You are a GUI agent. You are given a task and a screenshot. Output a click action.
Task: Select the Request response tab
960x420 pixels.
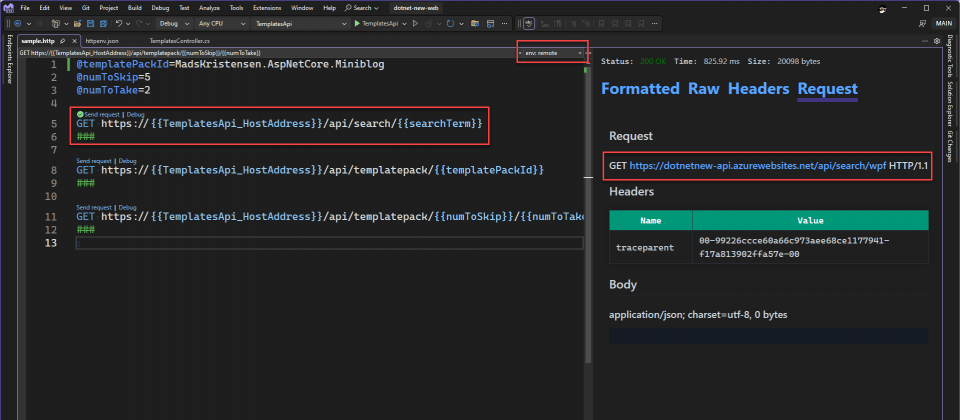[x=827, y=88]
